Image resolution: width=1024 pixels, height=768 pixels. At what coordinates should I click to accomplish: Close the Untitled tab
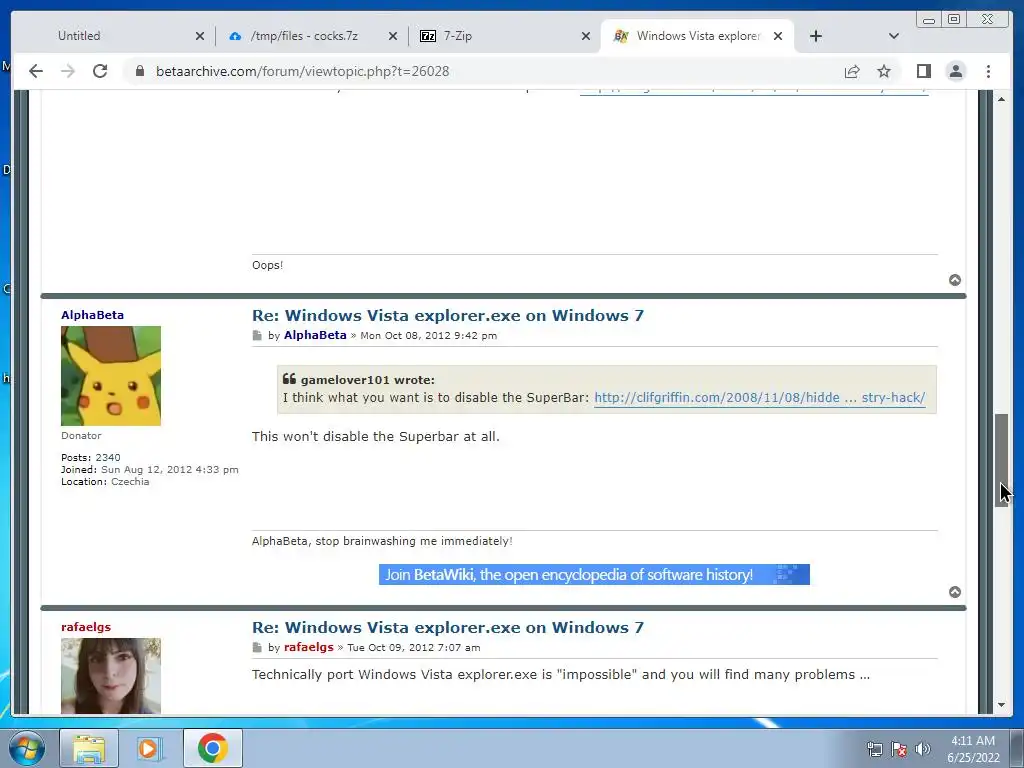pyautogui.click(x=200, y=36)
